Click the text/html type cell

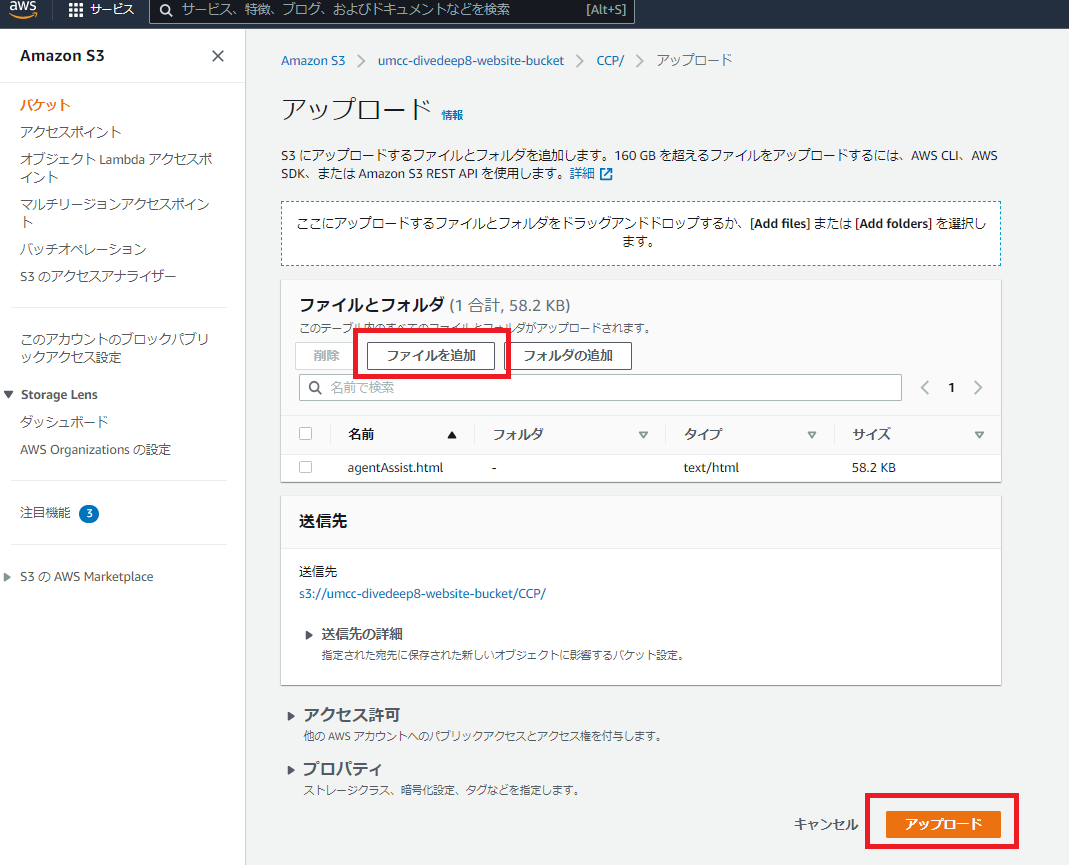coord(711,468)
